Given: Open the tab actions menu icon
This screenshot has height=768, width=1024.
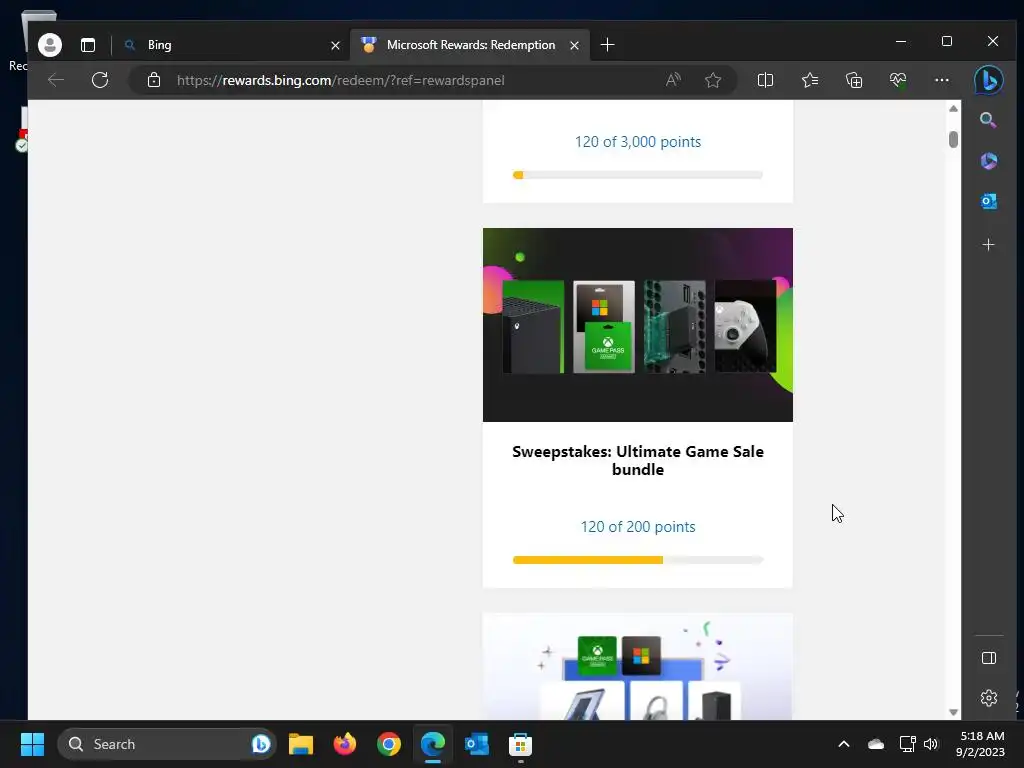Looking at the screenshot, I should [88, 45].
